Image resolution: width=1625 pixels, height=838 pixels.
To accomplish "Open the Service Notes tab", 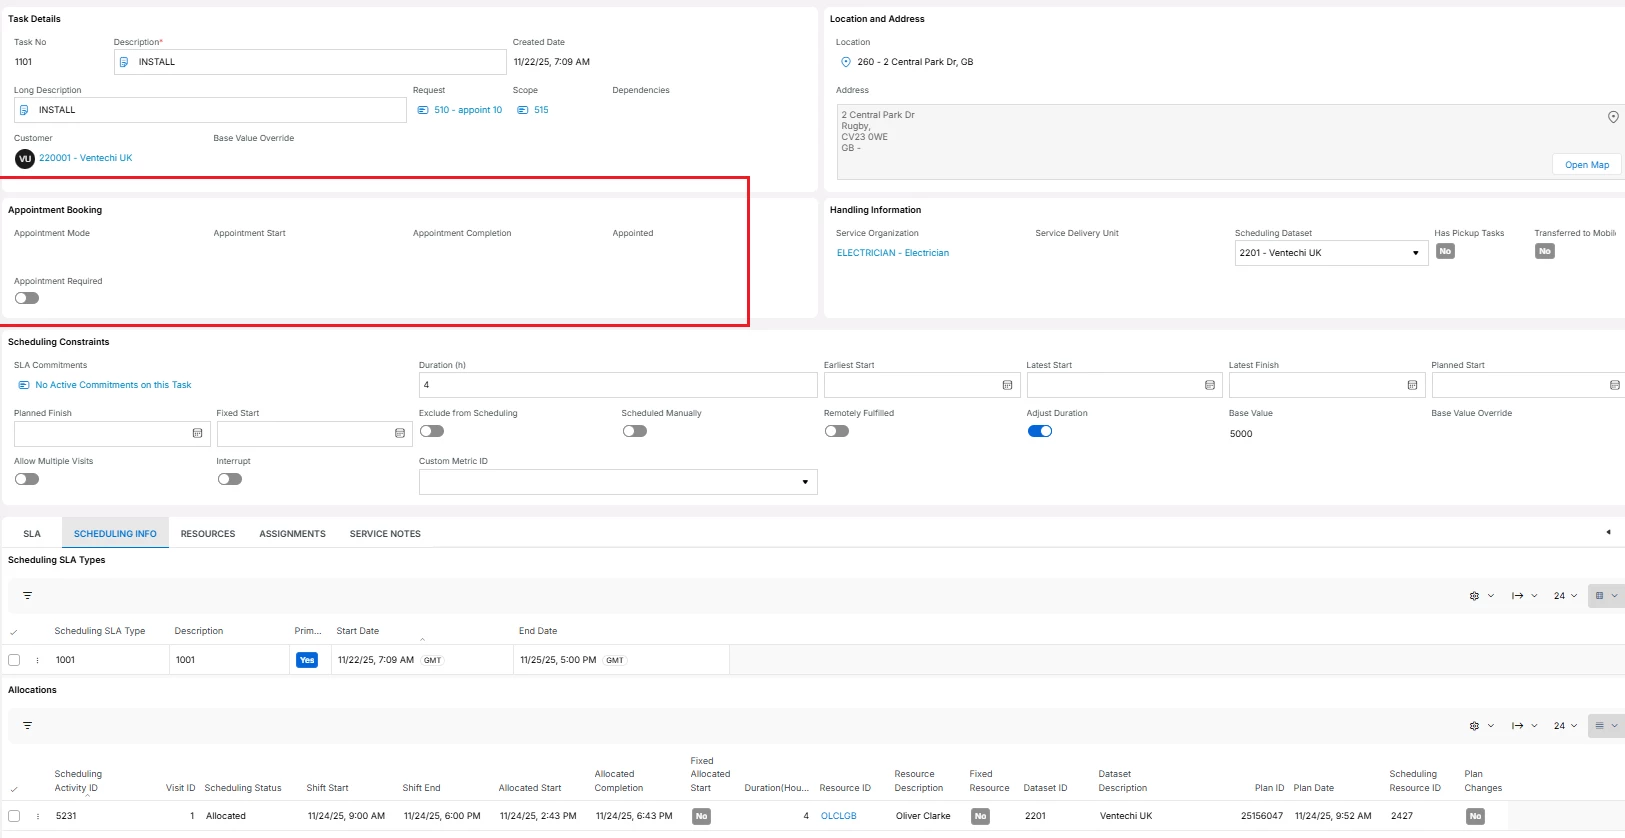I will point(385,534).
